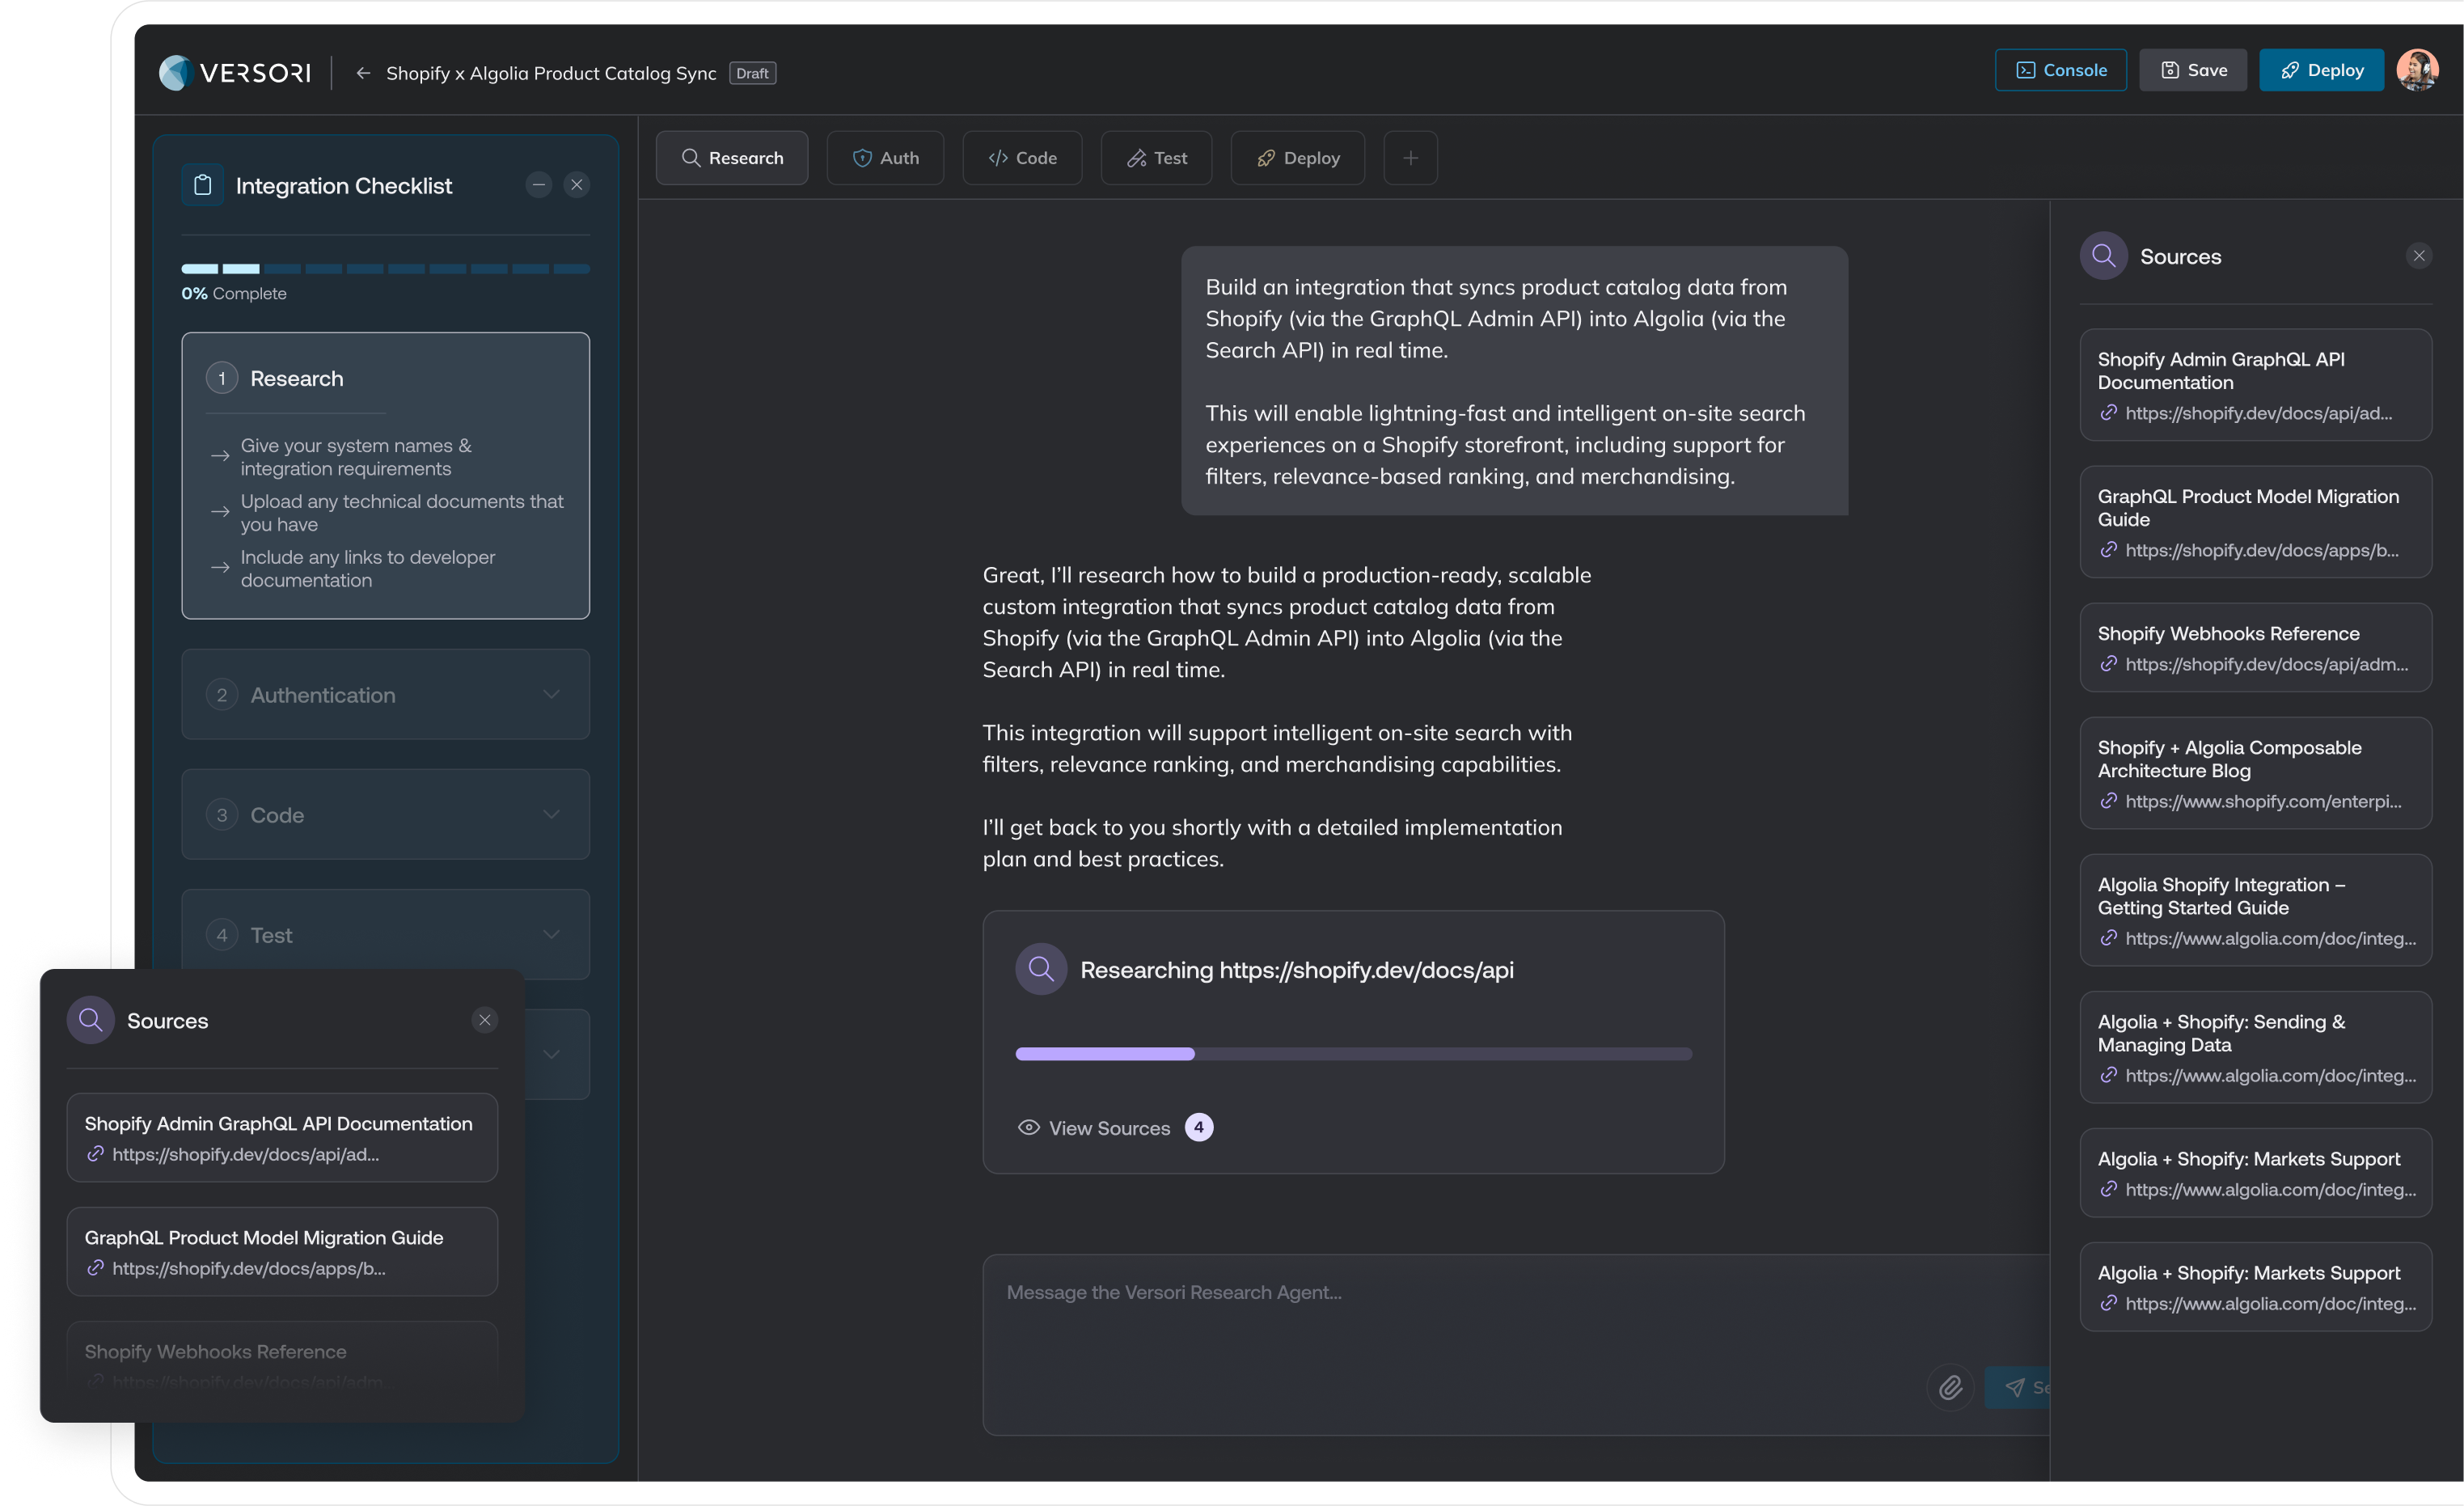Attach a file with paperclip icon
The image size is (2464, 1506).
[1950, 1387]
